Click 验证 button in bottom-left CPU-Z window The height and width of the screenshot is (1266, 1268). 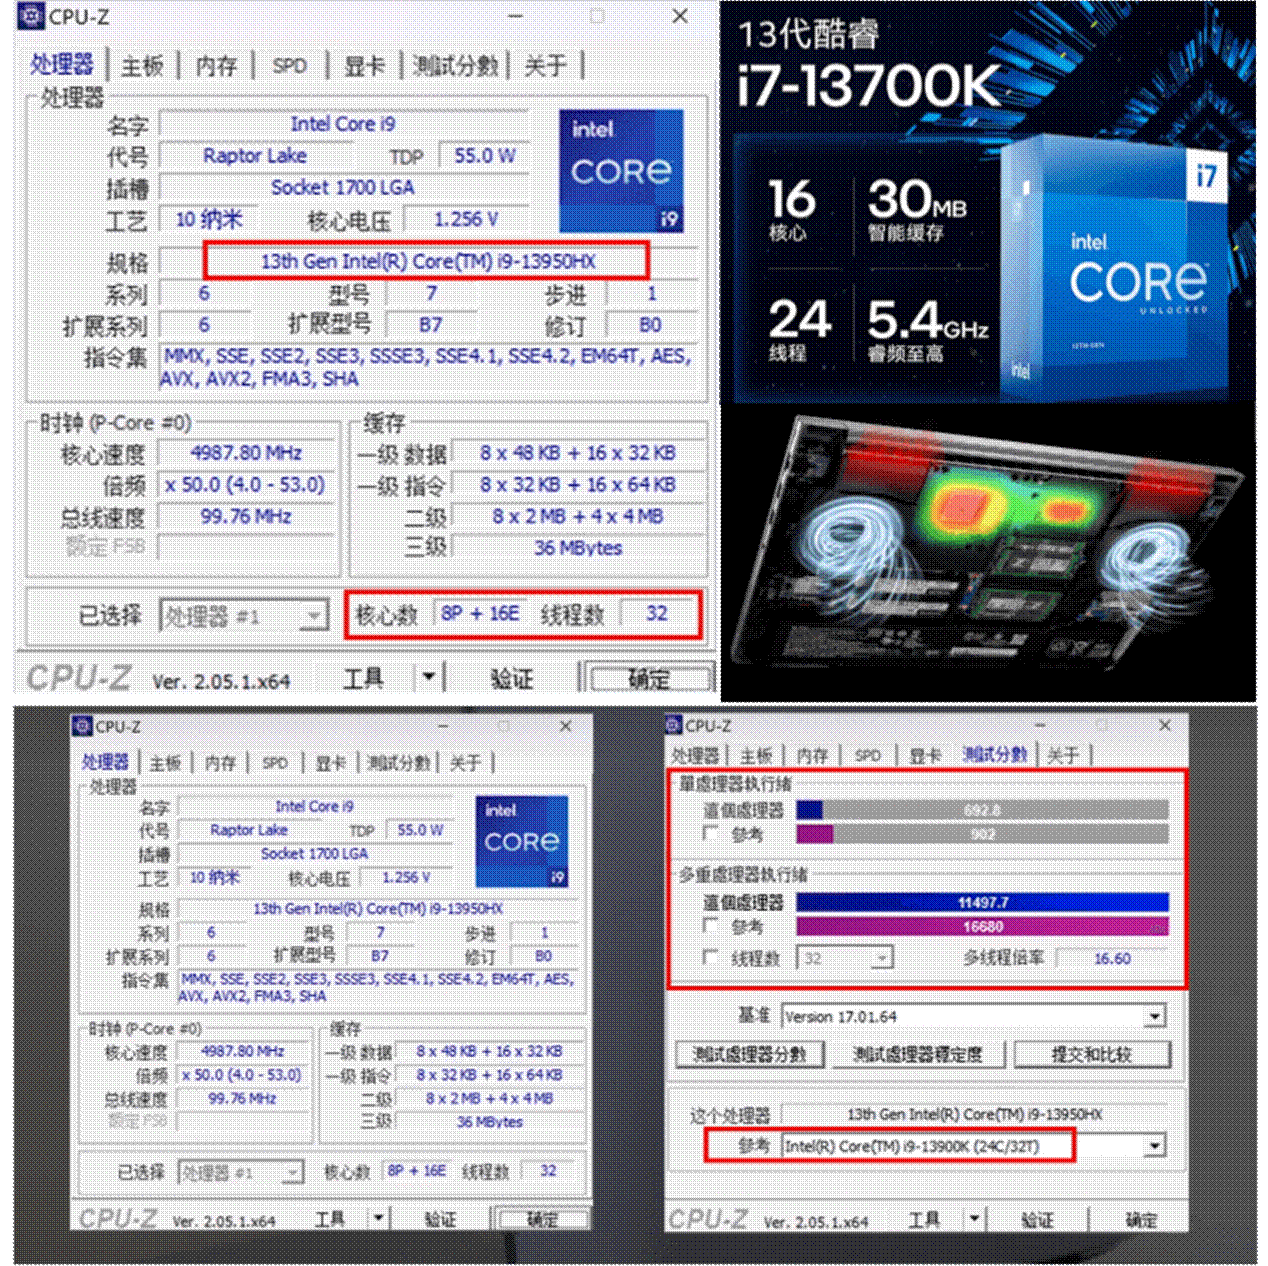(440, 1219)
